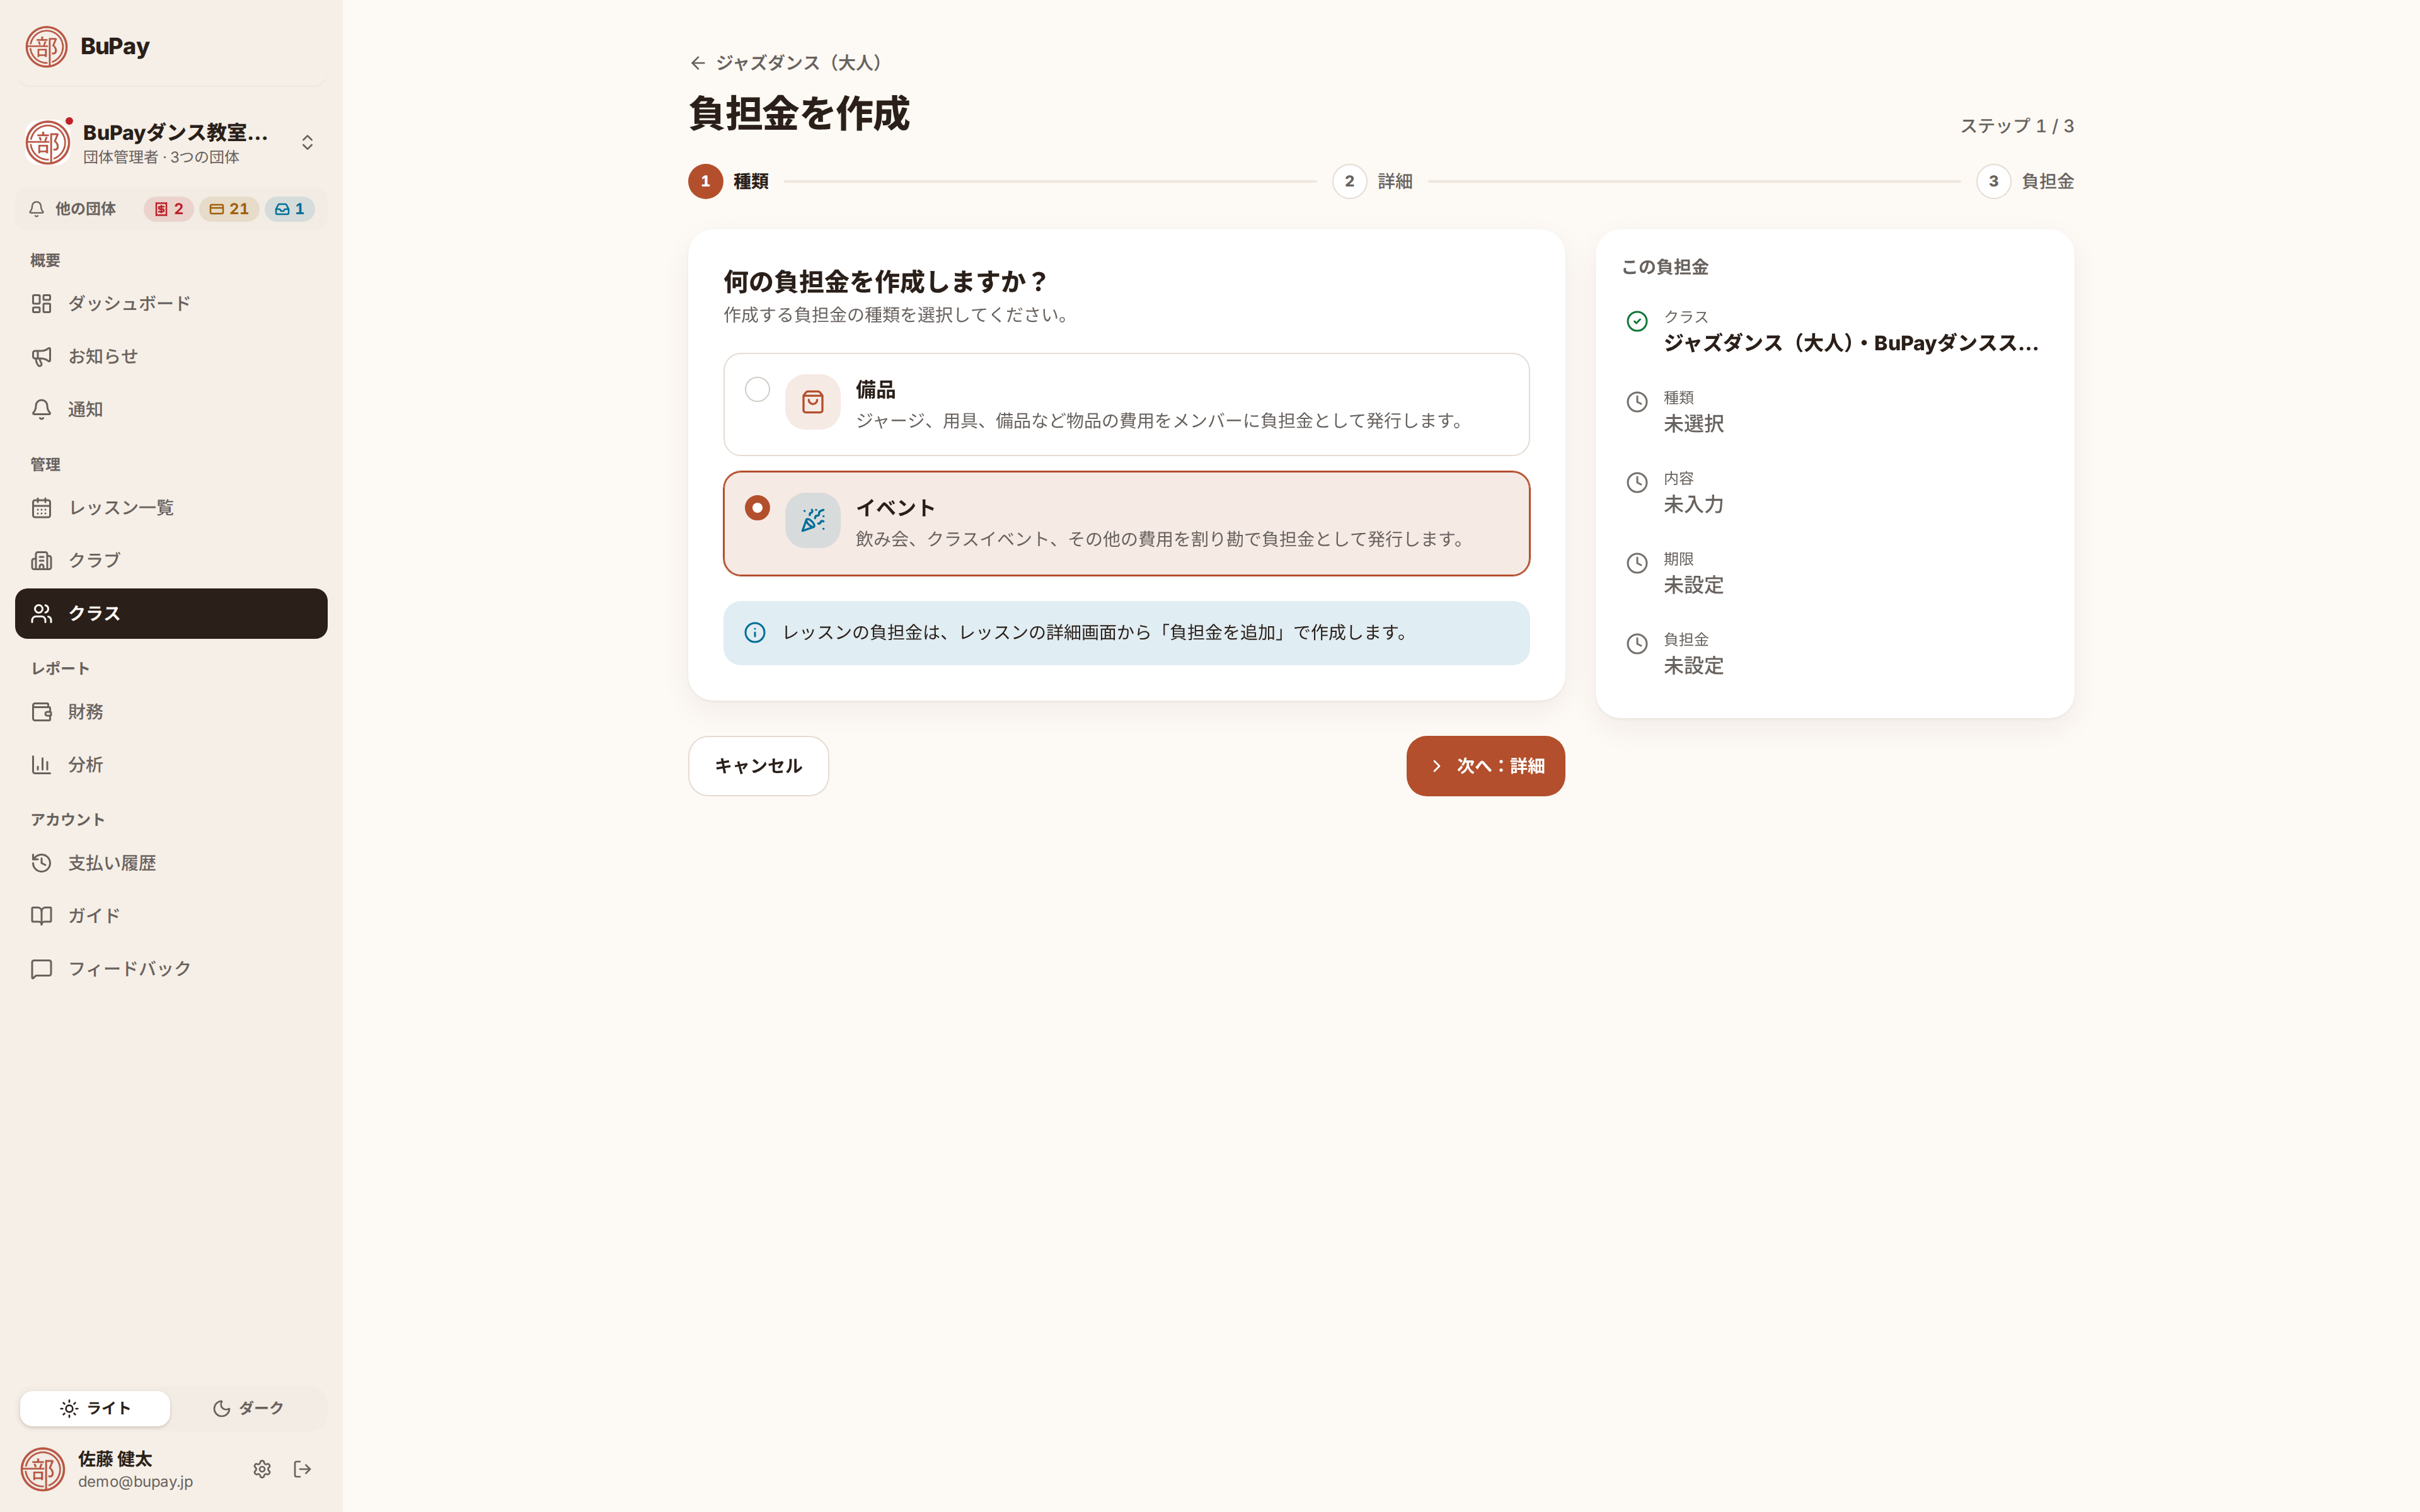Go to step 3 負担金

[2025, 182]
